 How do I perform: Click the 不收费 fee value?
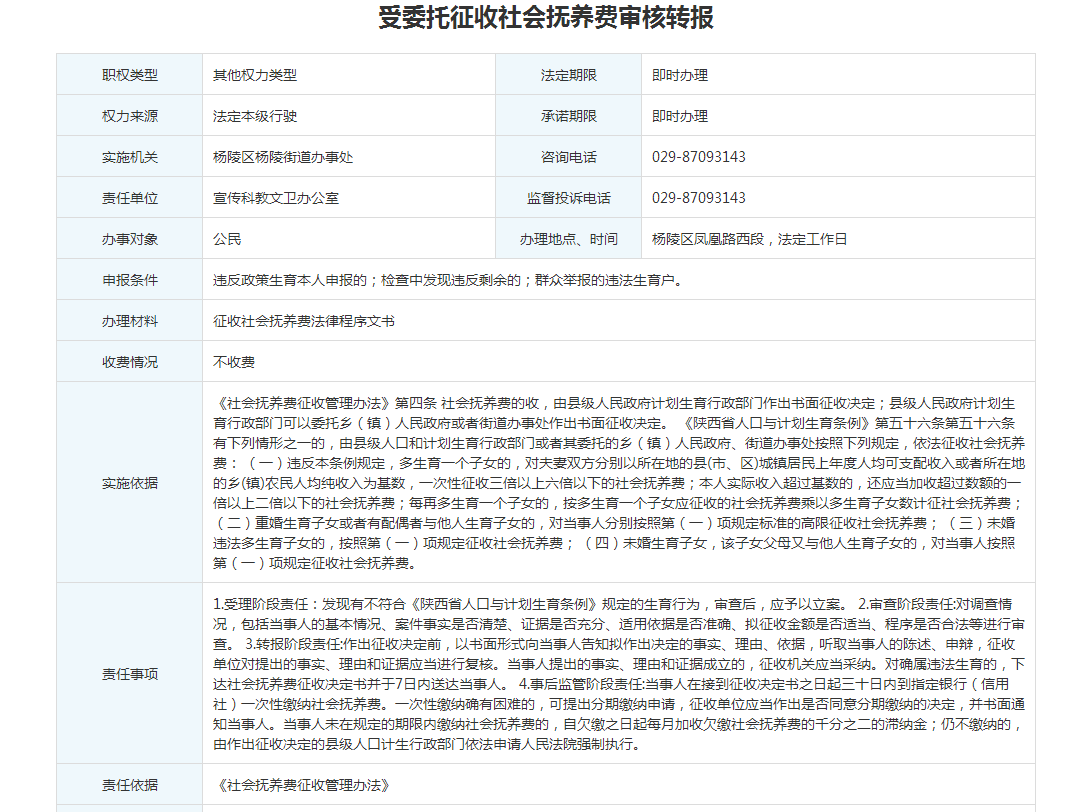pyautogui.click(x=234, y=361)
